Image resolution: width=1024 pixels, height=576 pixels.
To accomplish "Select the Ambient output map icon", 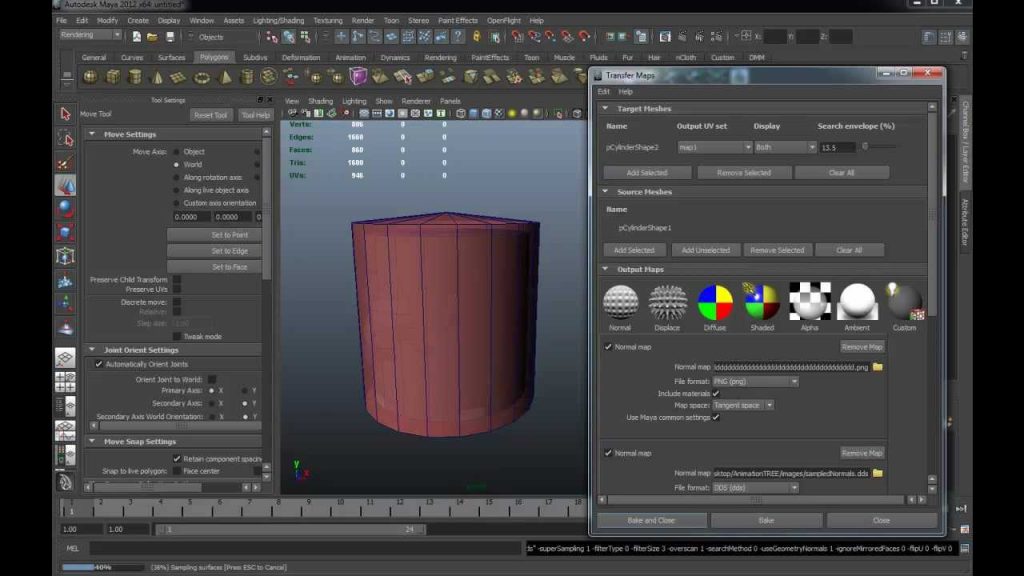I will click(857, 301).
